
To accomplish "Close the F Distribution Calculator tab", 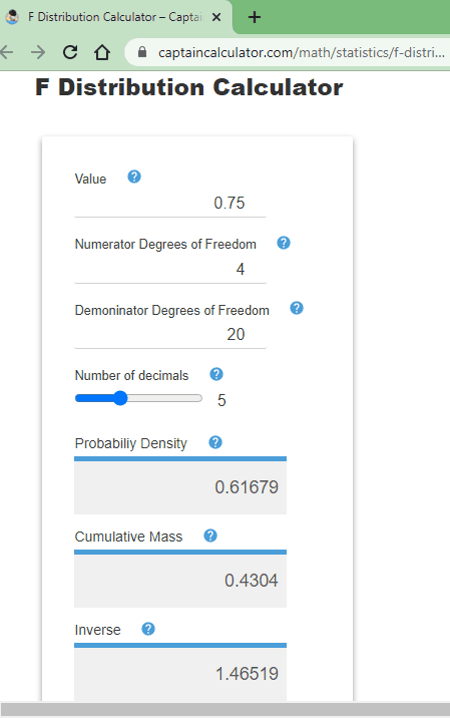I will point(217,17).
